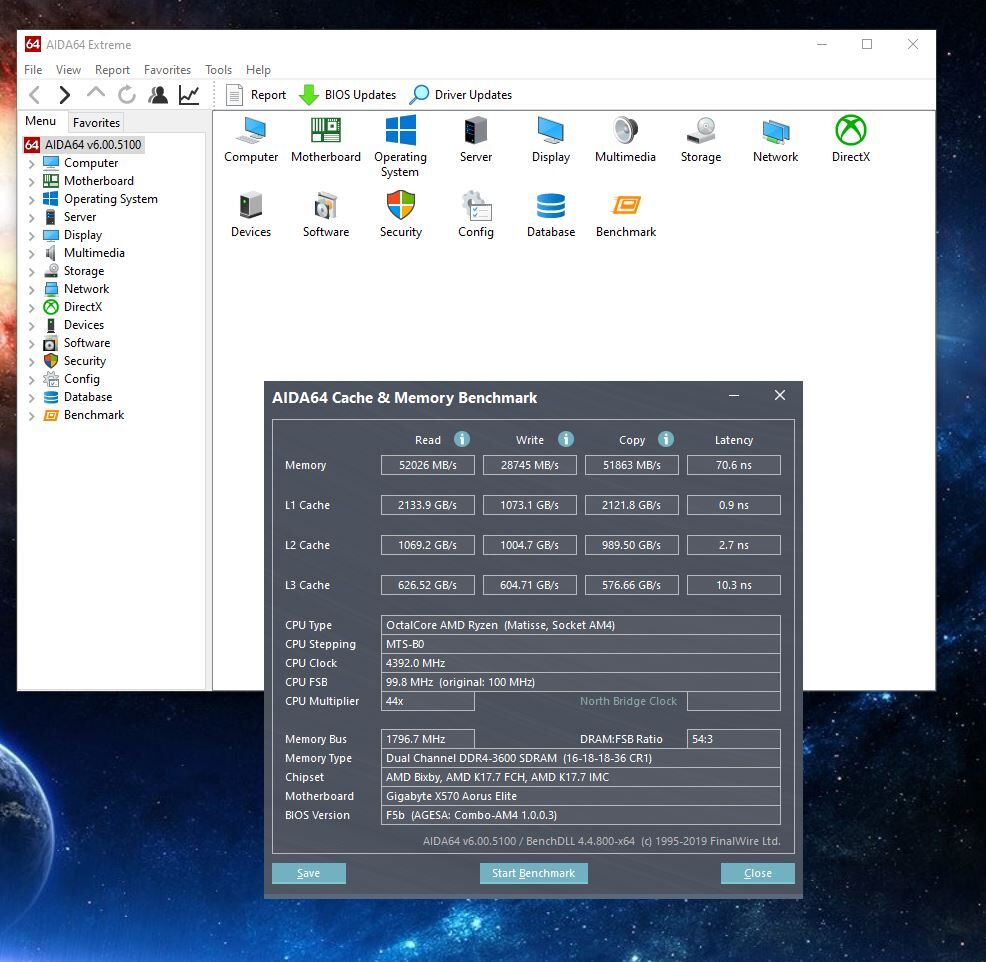Viewport: 986px width, 962px height.
Task: Expand the Storage tree node
Action: (31, 272)
